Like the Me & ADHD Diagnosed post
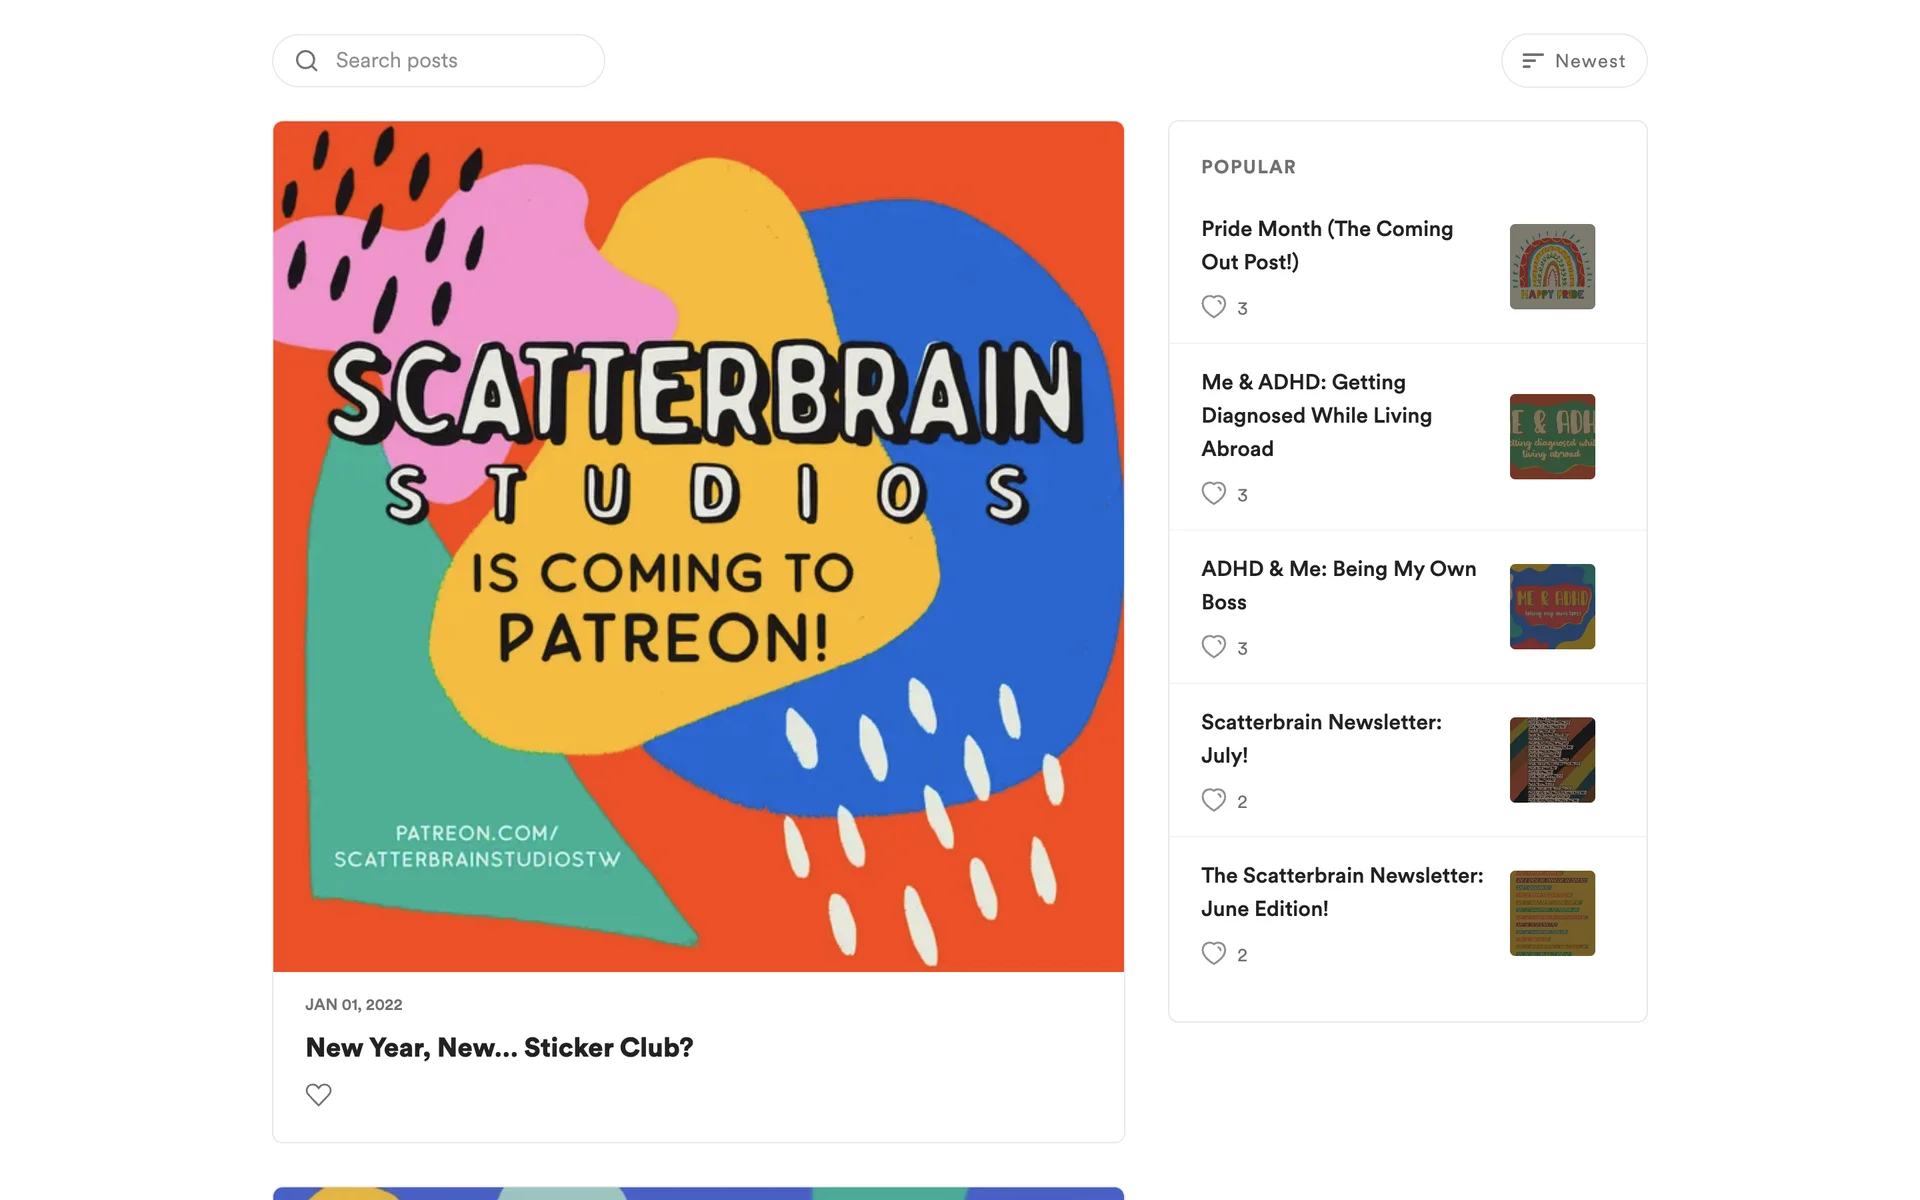1920x1200 pixels. [1213, 493]
